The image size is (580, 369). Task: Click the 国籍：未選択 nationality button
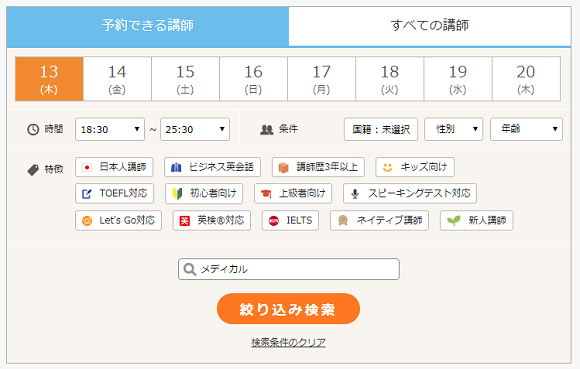(381, 129)
